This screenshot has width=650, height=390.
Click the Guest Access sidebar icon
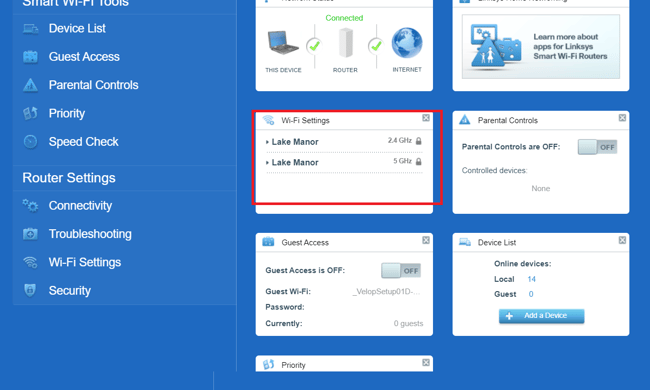click(x=30, y=57)
